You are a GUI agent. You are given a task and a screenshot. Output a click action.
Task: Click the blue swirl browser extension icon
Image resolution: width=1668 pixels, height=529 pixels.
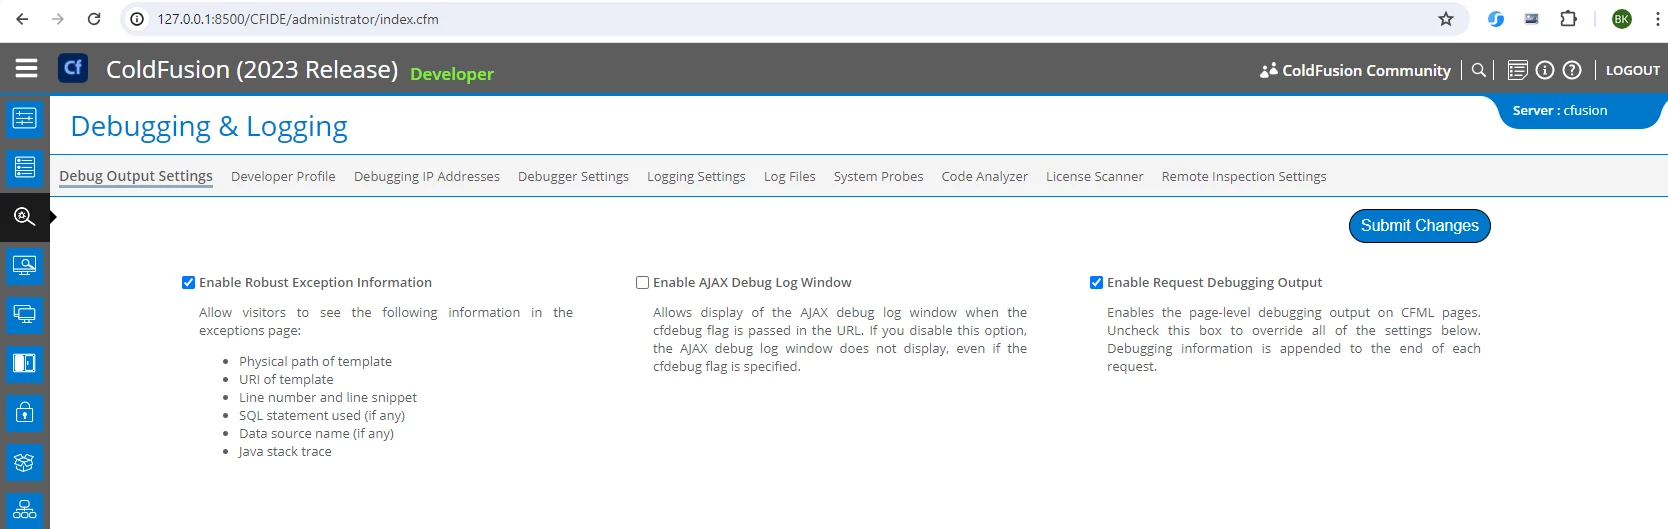tap(1496, 19)
